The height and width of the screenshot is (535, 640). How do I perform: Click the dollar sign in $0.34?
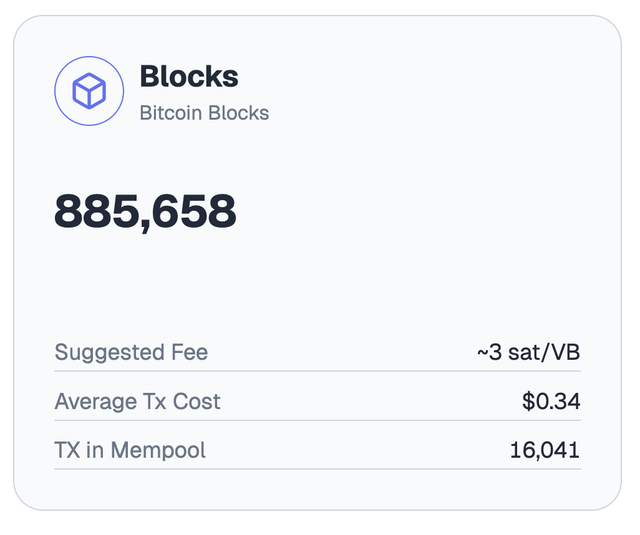(x=528, y=402)
